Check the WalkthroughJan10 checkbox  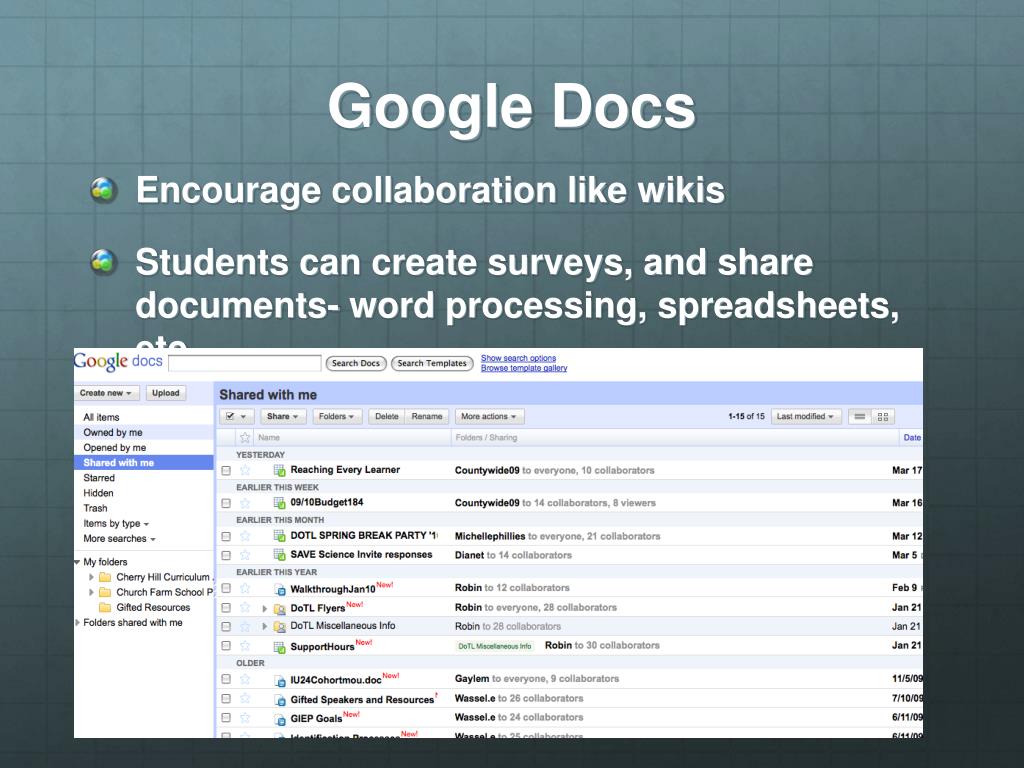[226, 588]
